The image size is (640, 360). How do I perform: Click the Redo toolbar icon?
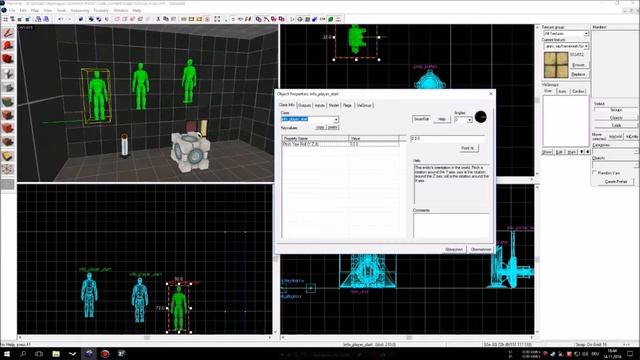click(68, 19)
